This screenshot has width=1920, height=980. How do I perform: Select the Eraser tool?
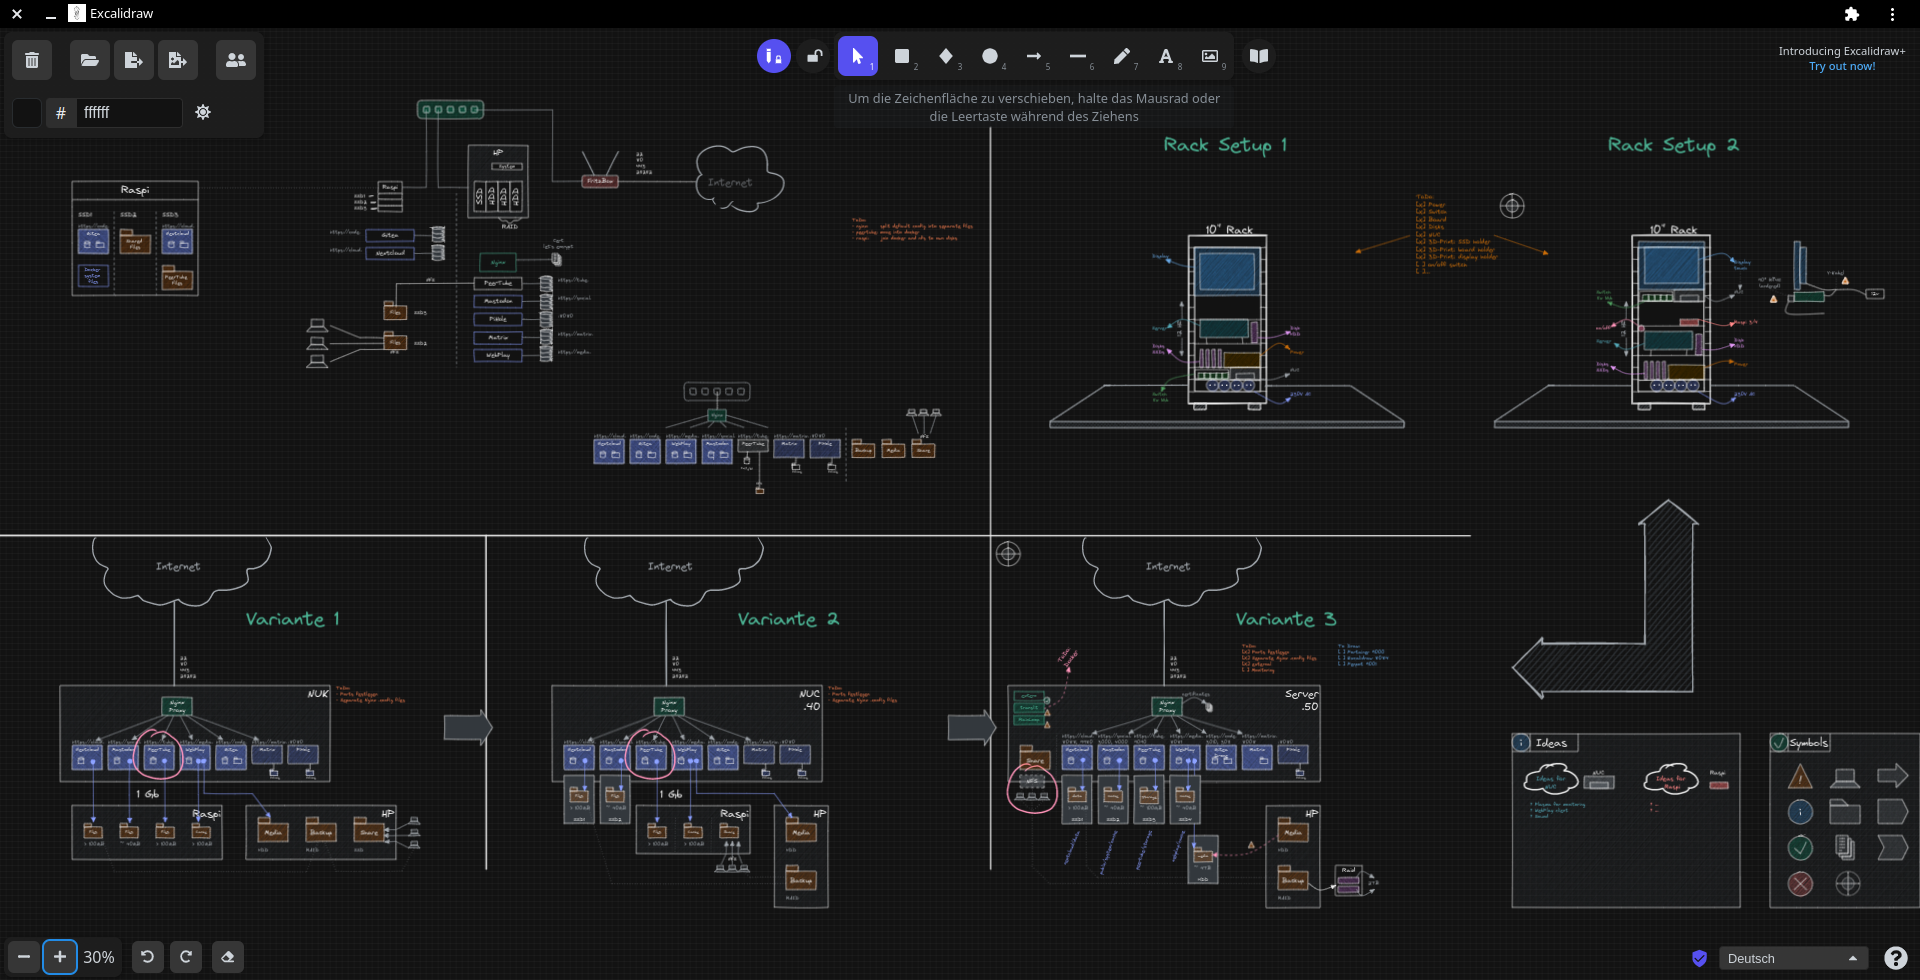point(227,956)
